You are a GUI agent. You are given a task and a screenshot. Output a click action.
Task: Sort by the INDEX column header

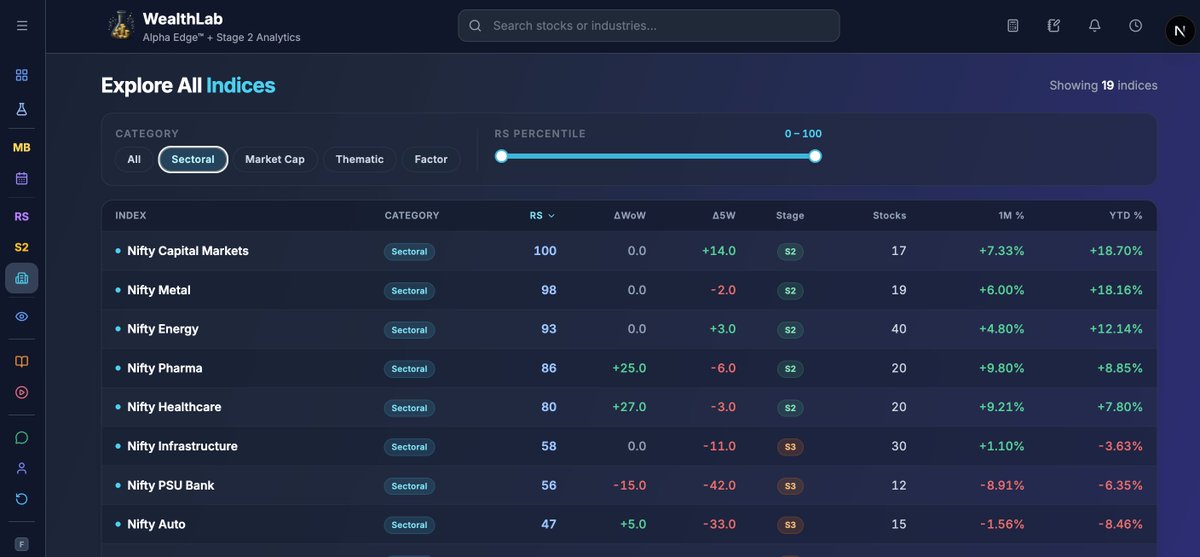click(131, 215)
